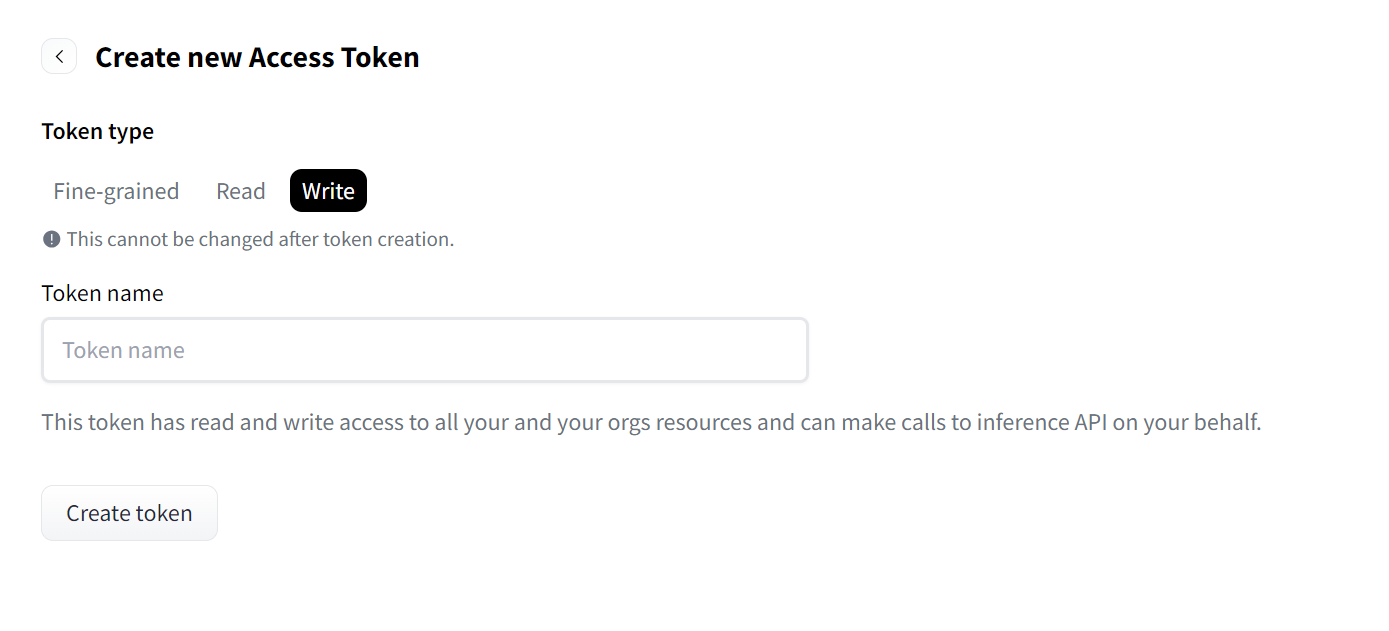Focus the Token name input field
Image resolution: width=1389 pixels, height=631 pixels.
(424, 350)
